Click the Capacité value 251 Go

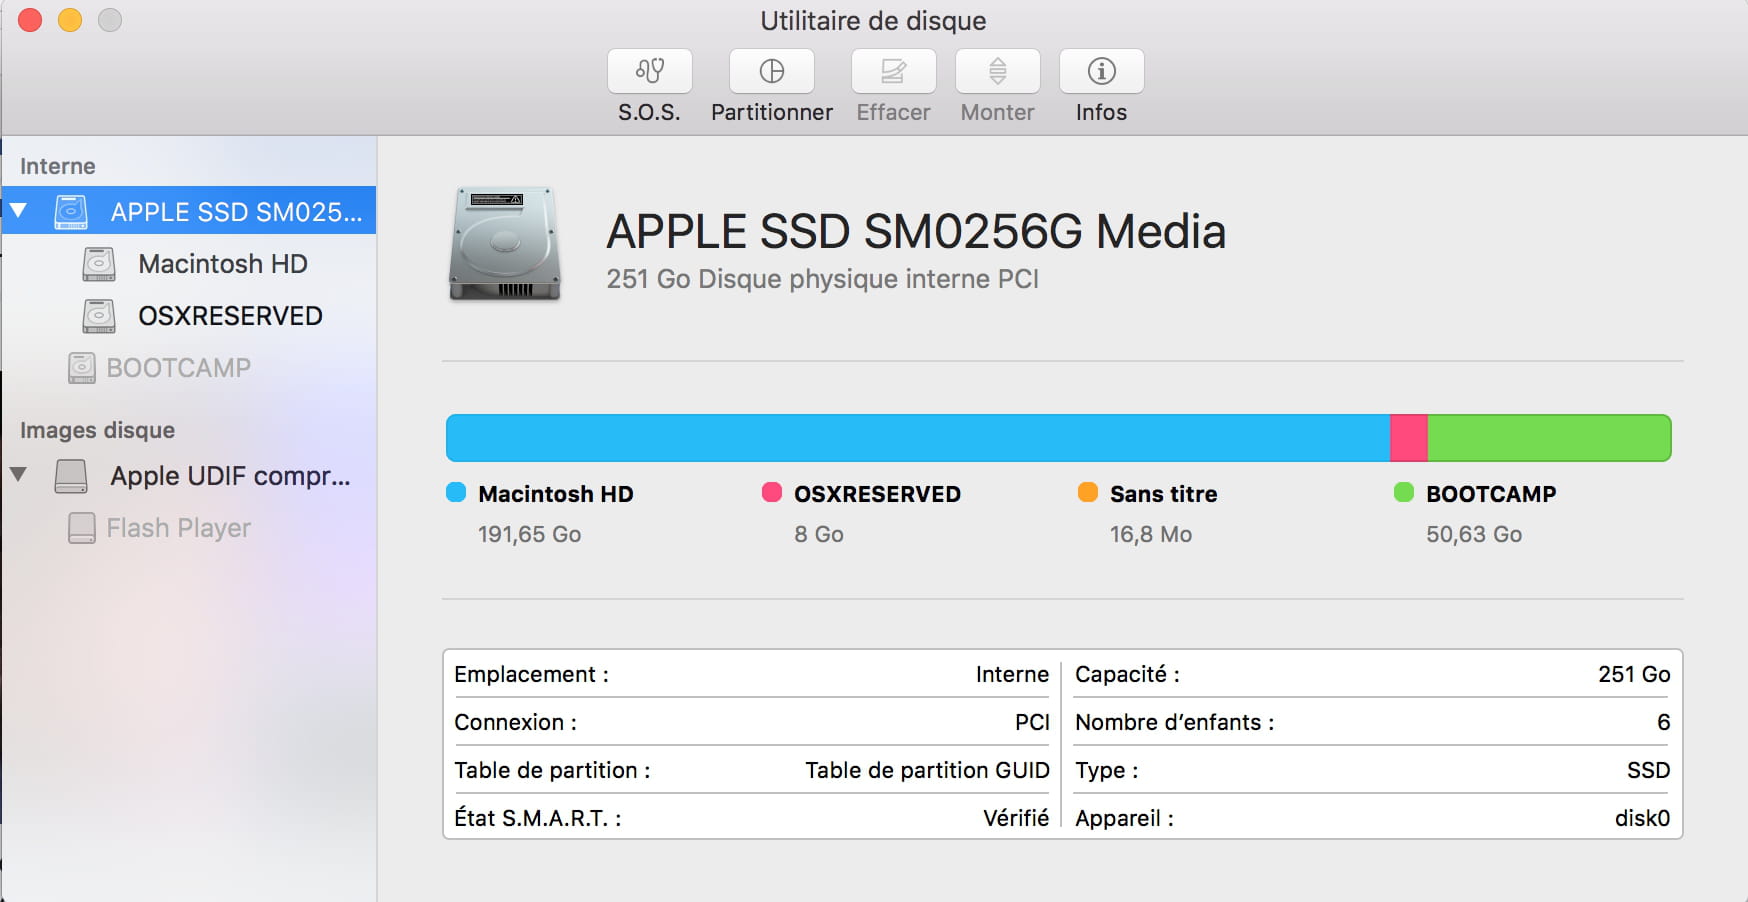1634,675
